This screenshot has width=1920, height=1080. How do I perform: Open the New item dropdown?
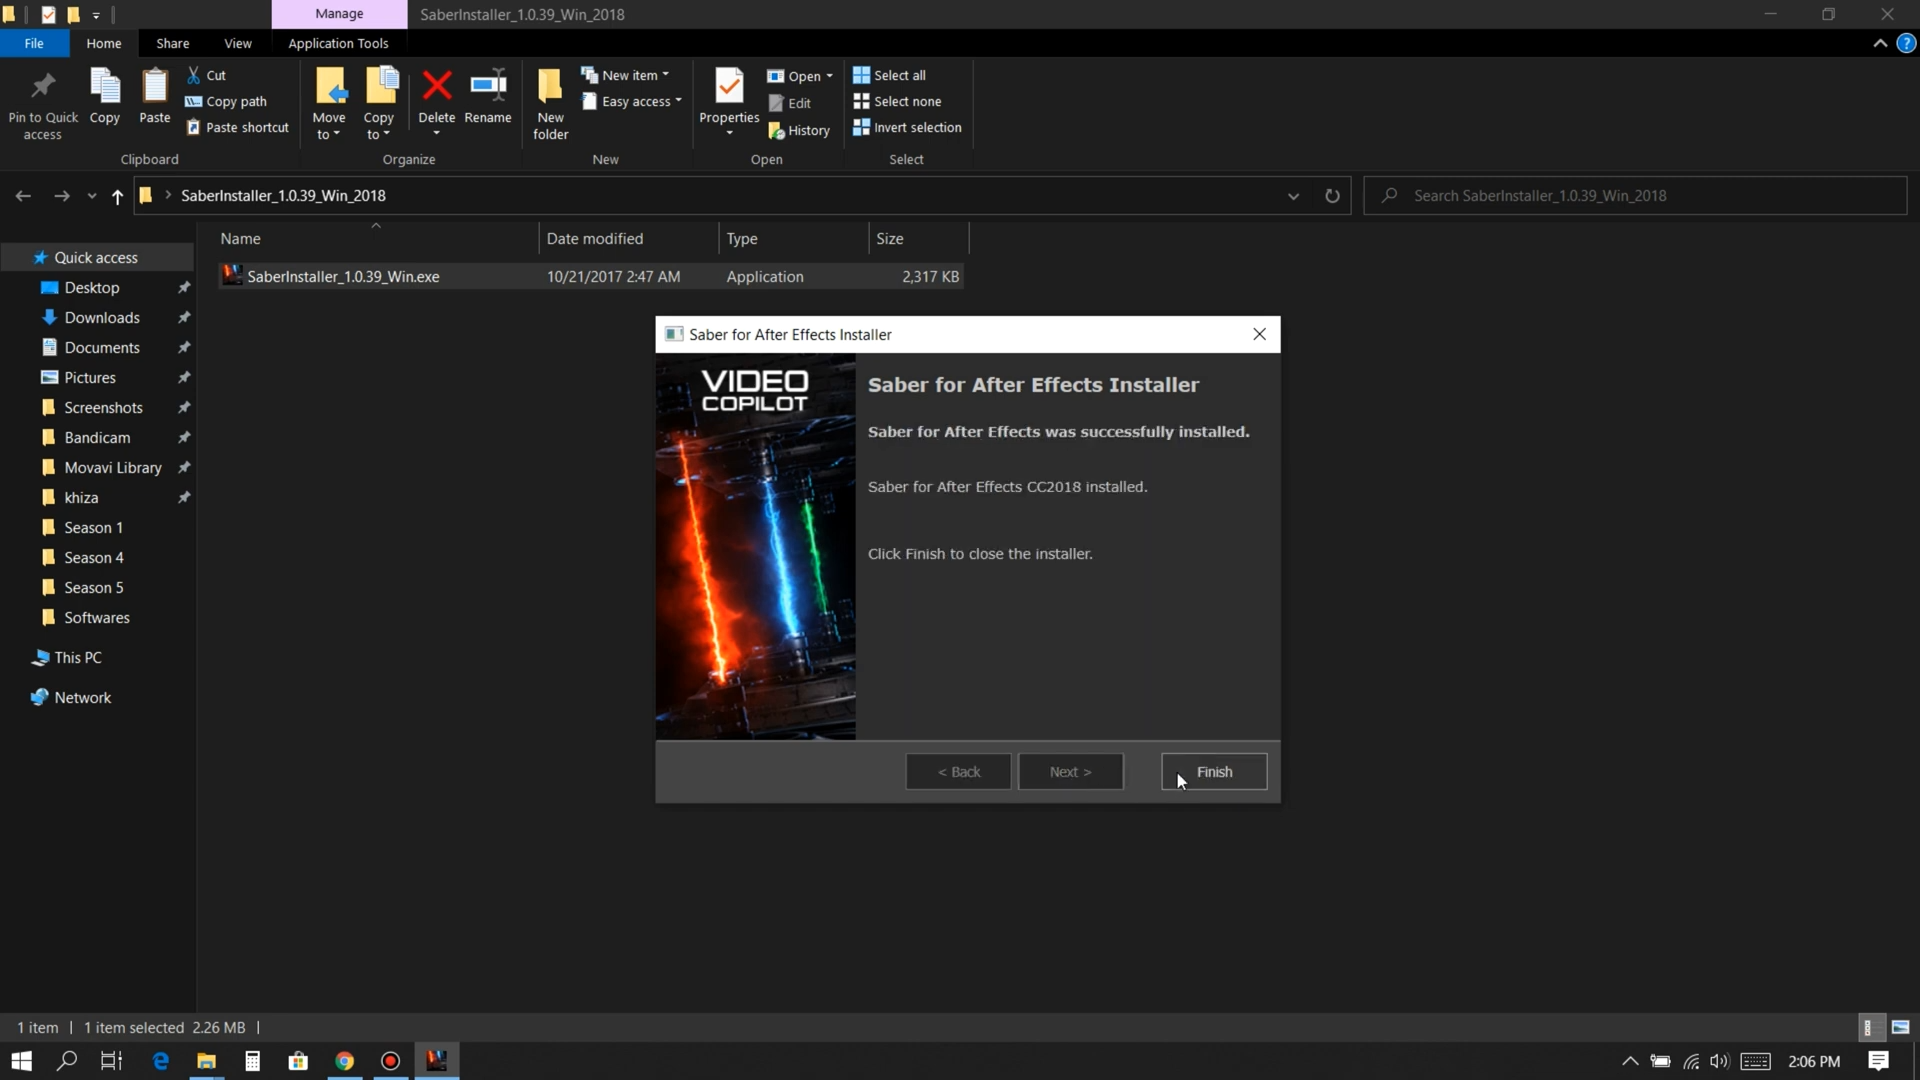[x=626, y=75]
